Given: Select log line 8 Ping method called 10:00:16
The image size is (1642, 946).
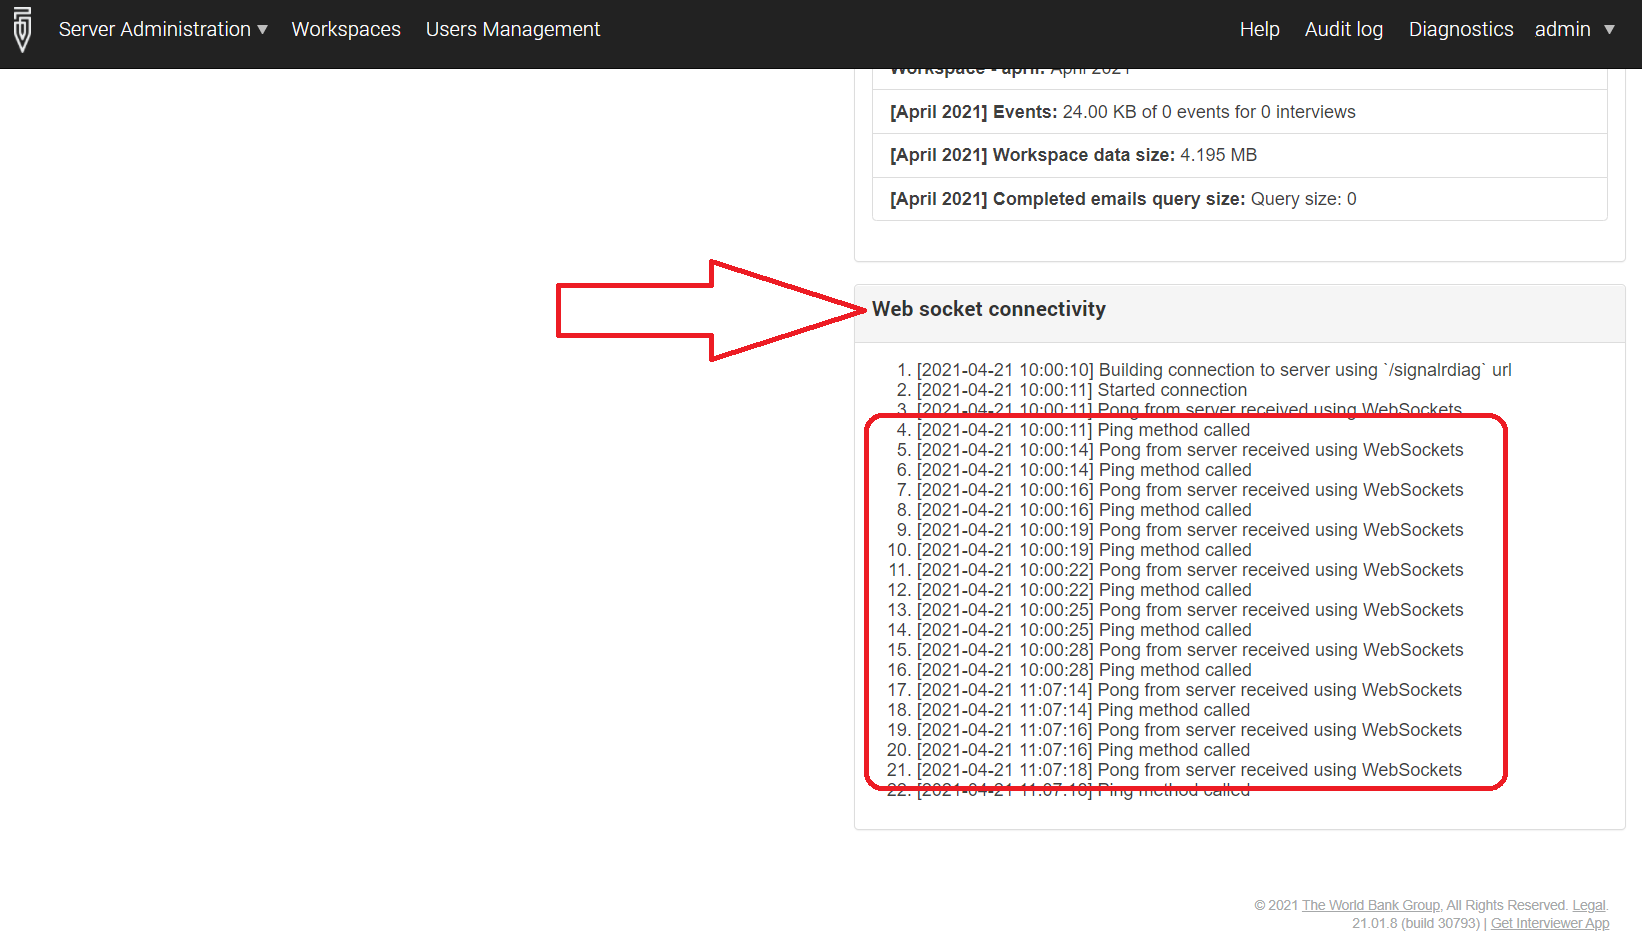Looking at the screenshot, I should click(1084, 510).
